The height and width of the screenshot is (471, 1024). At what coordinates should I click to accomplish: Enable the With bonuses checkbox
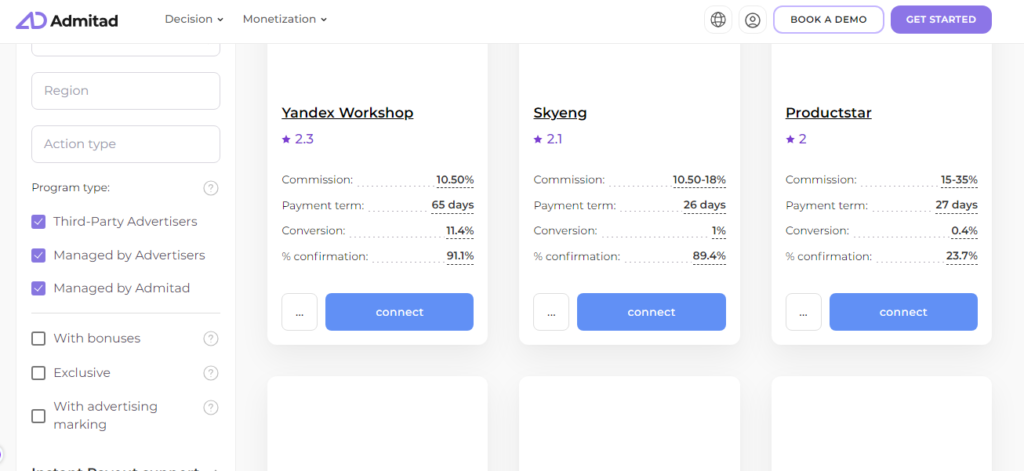pos(39,338)
